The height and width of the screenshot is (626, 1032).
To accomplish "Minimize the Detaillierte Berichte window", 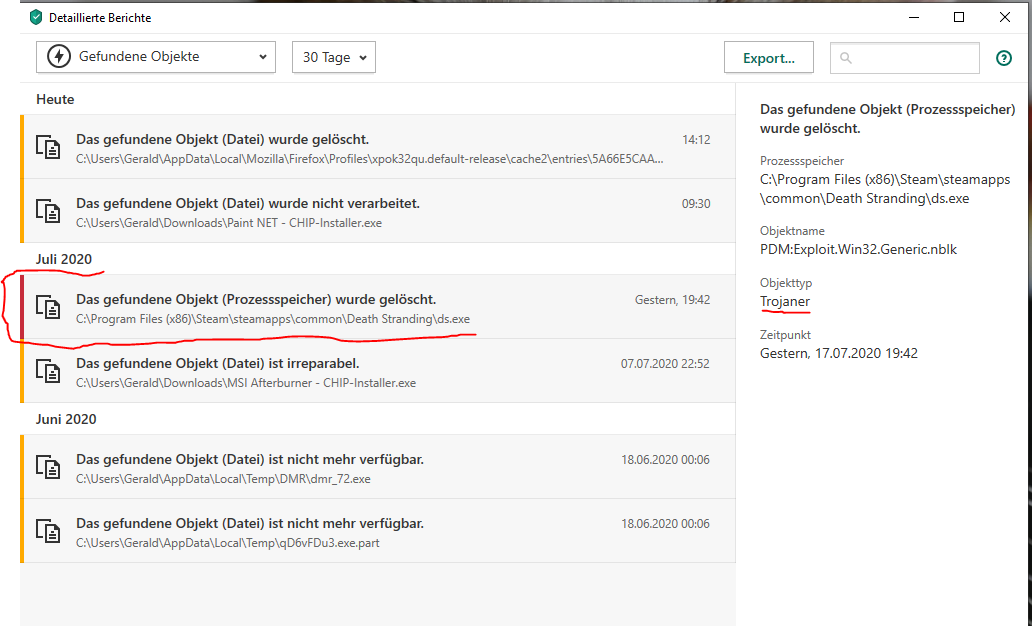I will pos(914,18).
